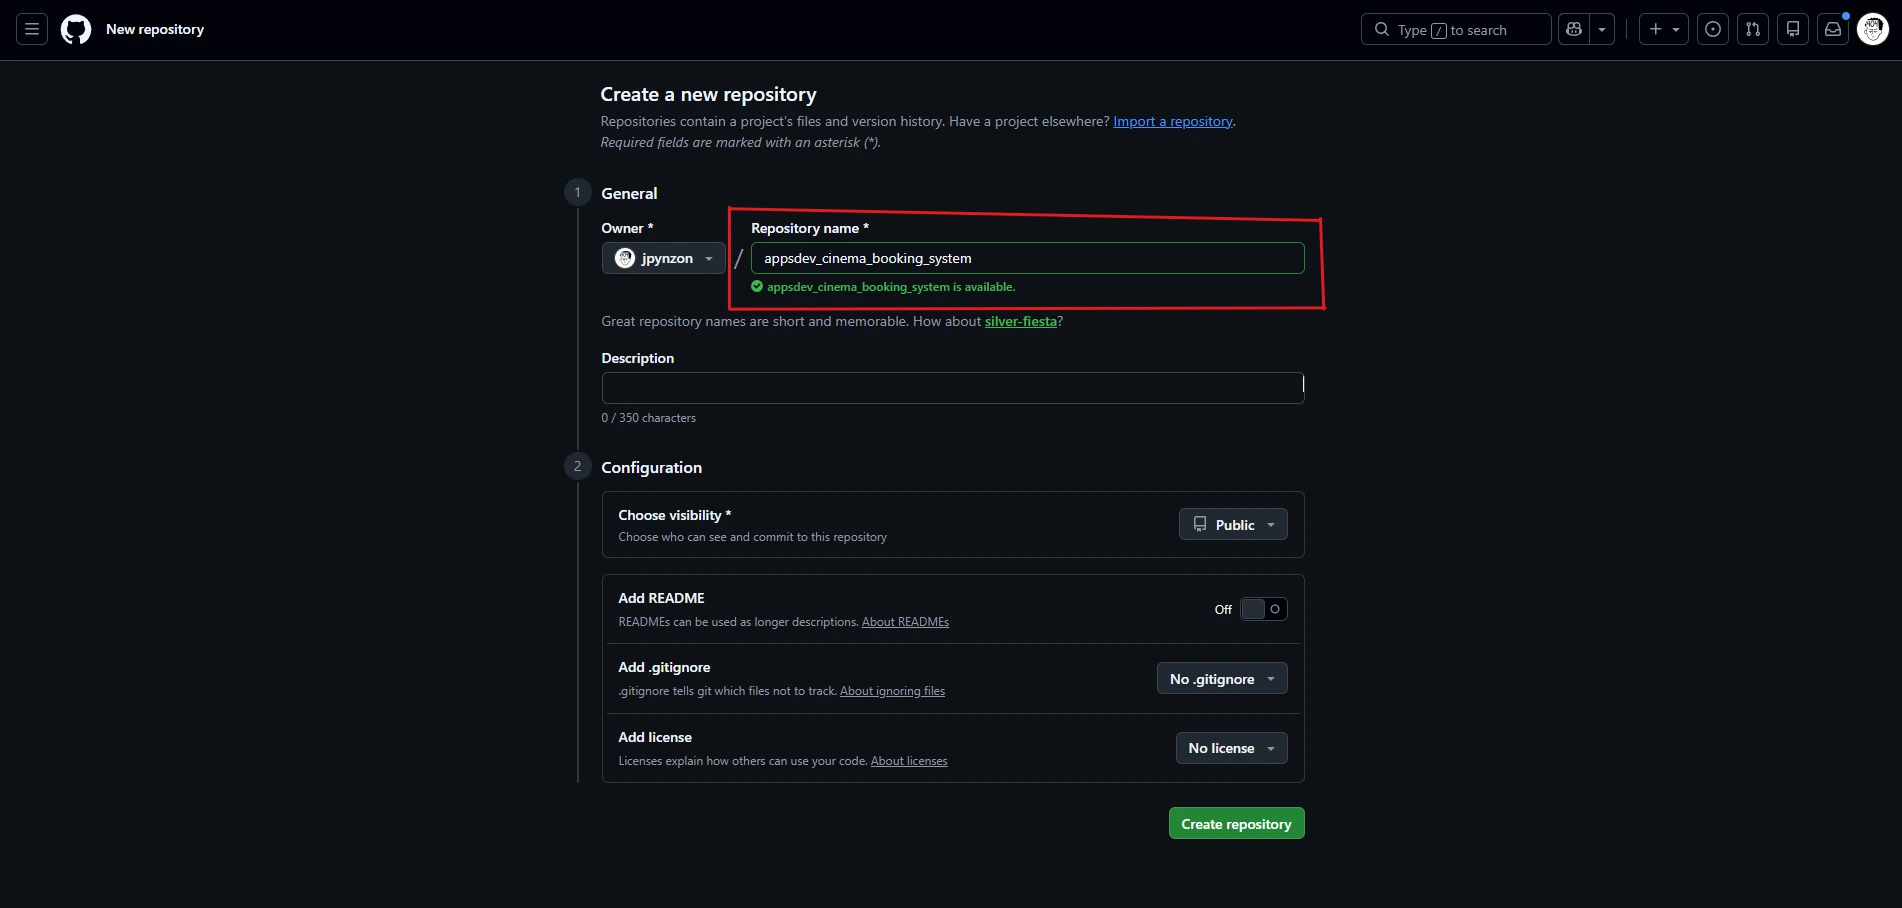Go to GitHub homepage via Octocat logo
Image resolution: width=1902 pixels, height=908 pixels.
click(x=76, y=30)
